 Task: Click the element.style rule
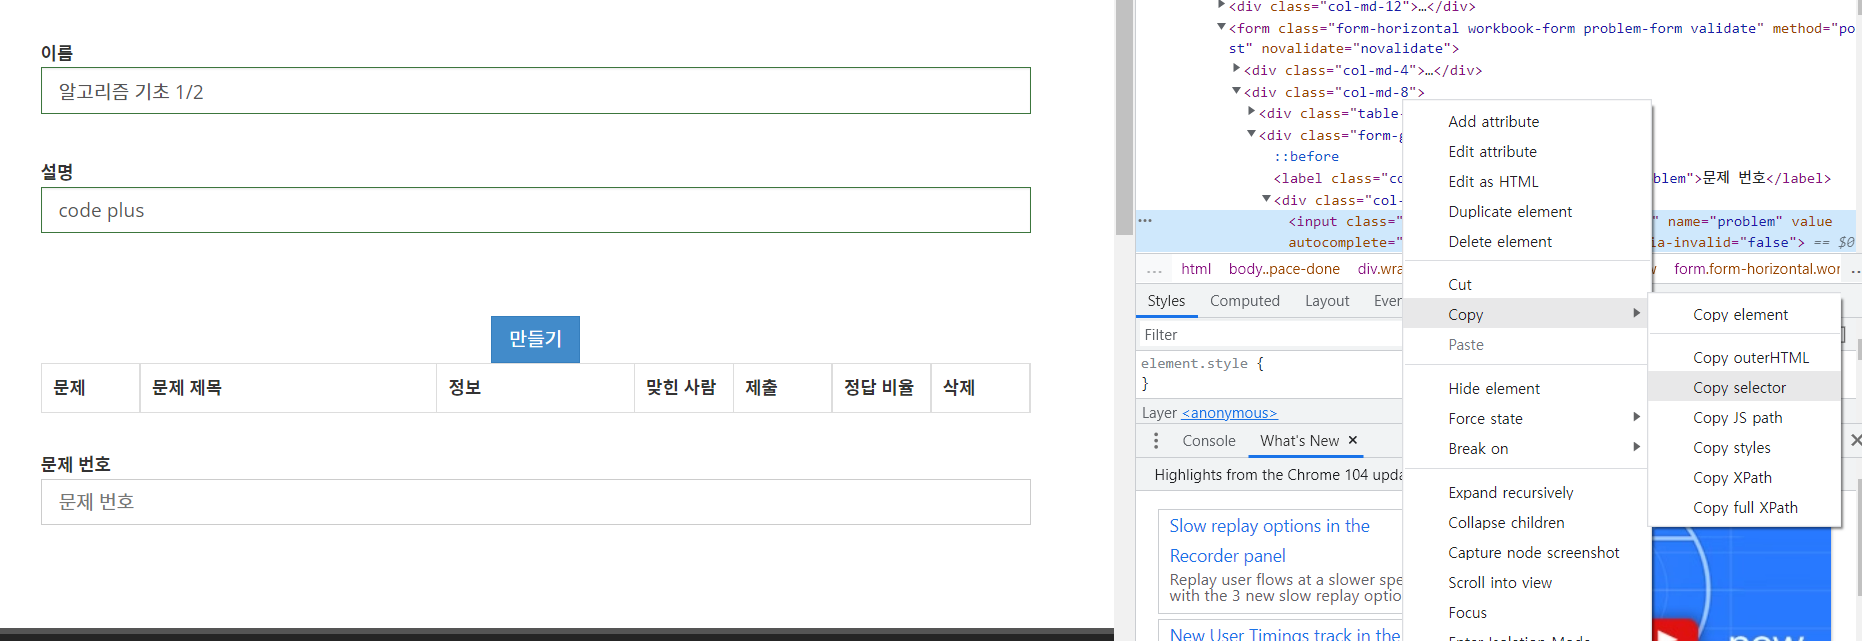1202,364
